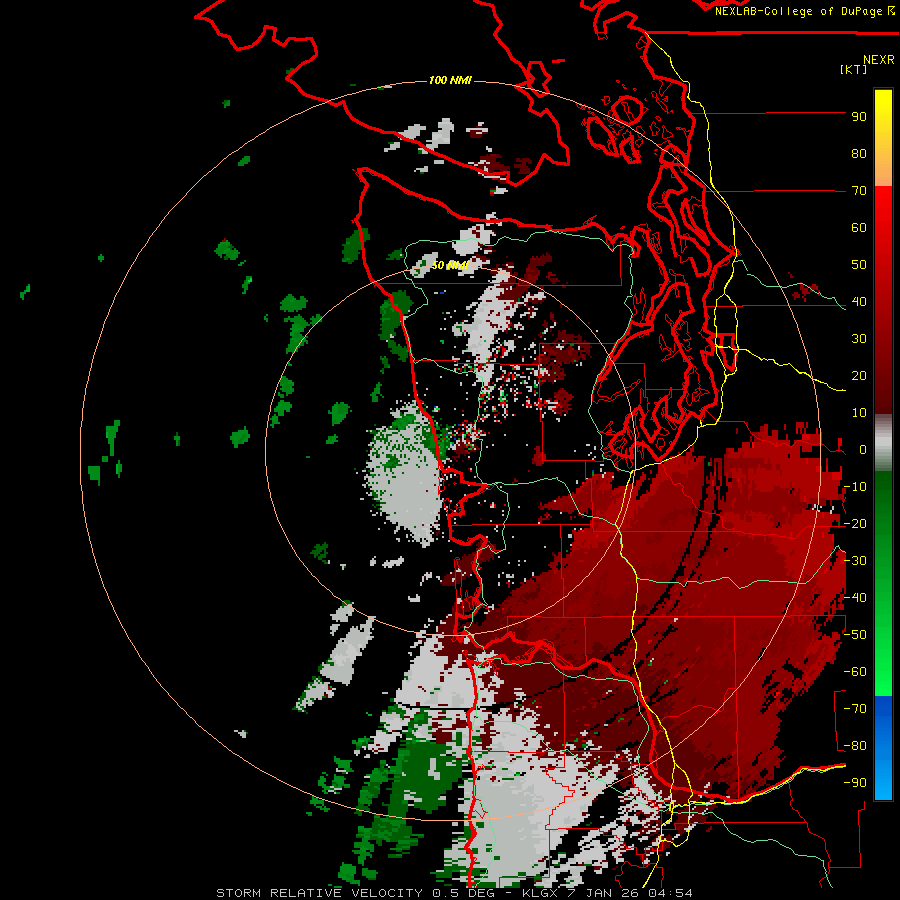900x900 pixels.
Task: Click the gray zero-velocity segment of color bar
Action: point(883,443)
